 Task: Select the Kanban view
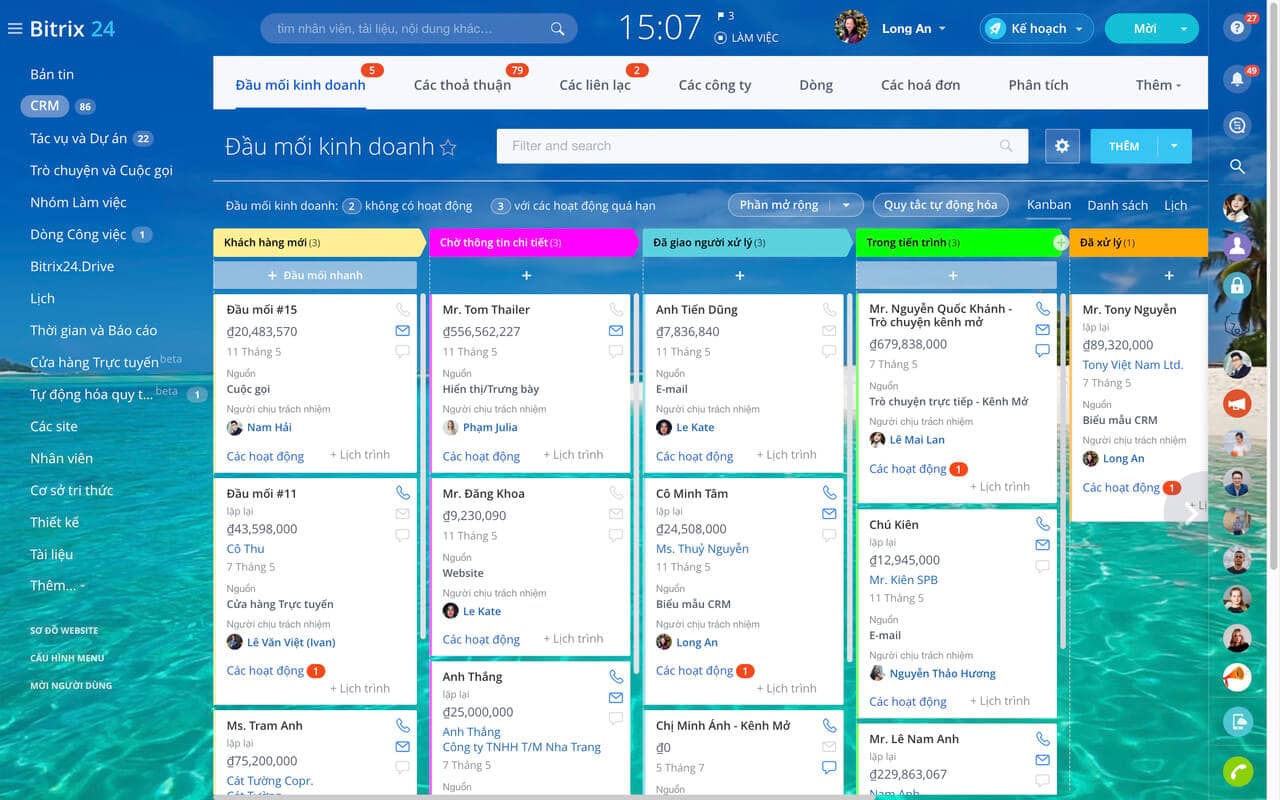point(1049,204)
